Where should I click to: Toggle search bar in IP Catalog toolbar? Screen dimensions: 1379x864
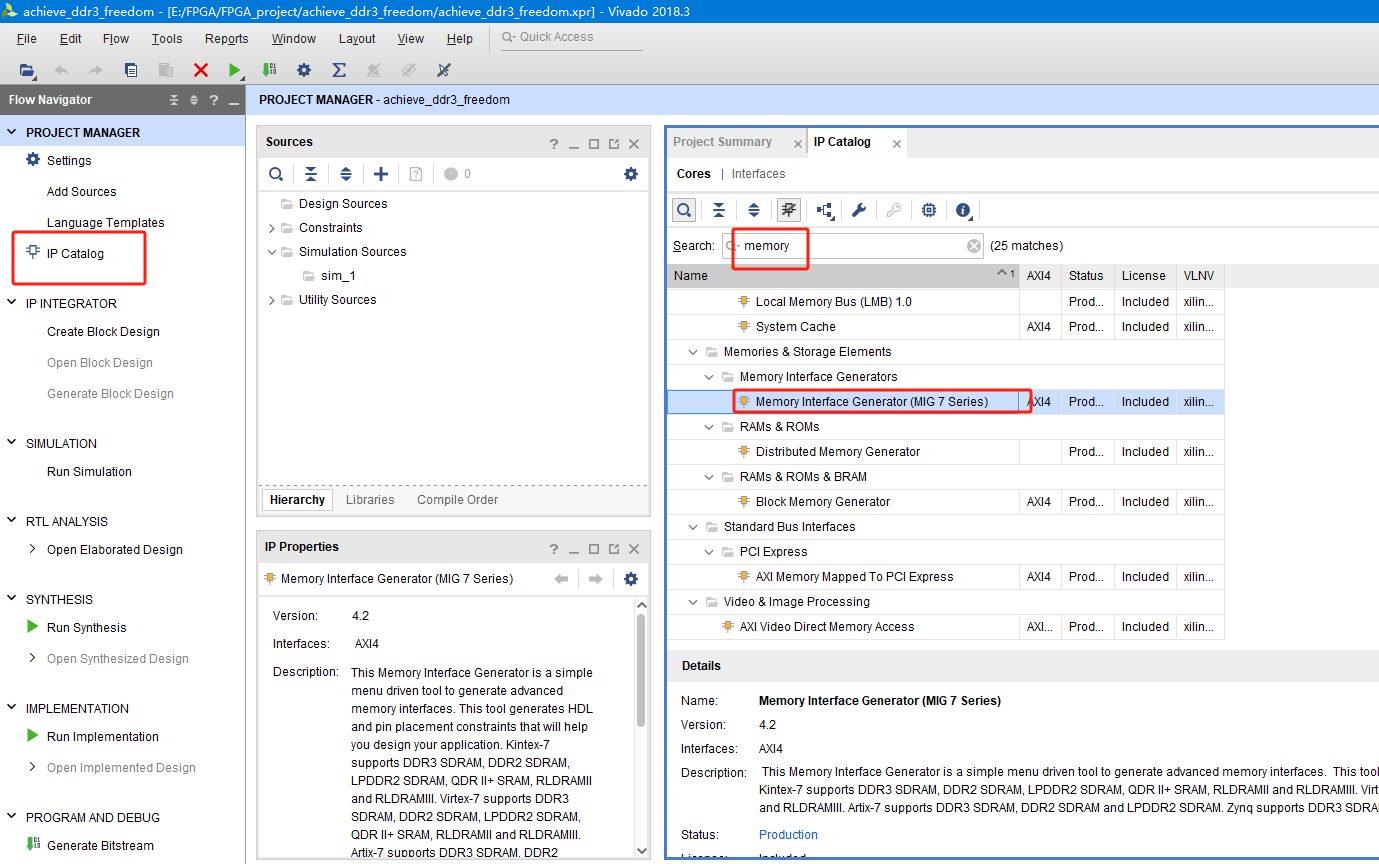684,210
